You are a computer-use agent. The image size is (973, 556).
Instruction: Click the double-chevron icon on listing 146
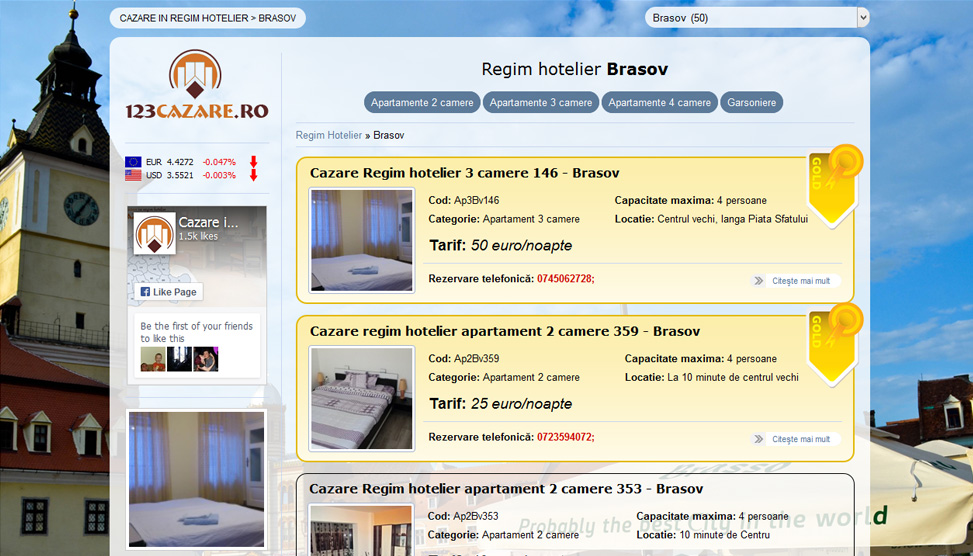tap(758, 281)
